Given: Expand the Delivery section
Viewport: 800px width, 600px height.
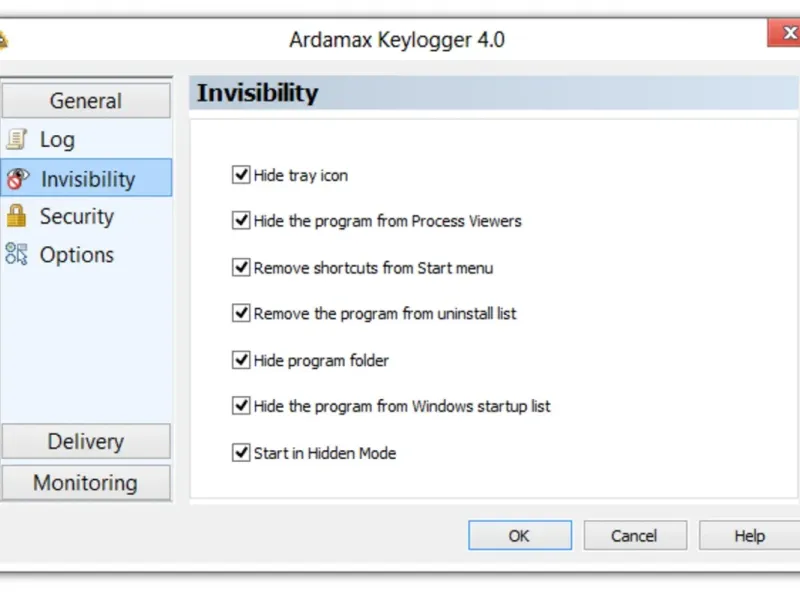Looking at the screenshot, I should (86, 441).
